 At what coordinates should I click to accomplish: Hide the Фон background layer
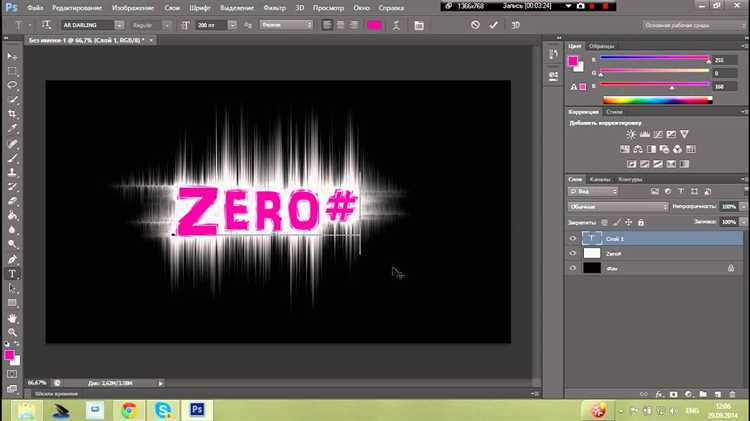pos(573,269)
